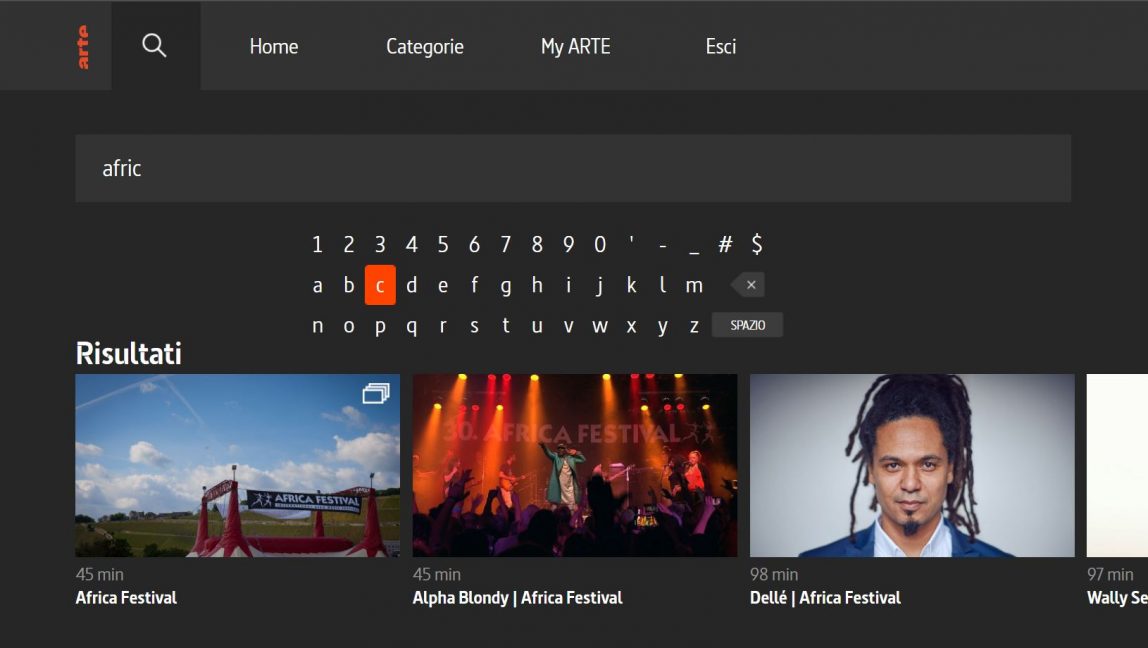The height and width of the screenshot is (648, 1148).
Task: Click the title "Africa Festival"
Action: (x=126, y=597)
